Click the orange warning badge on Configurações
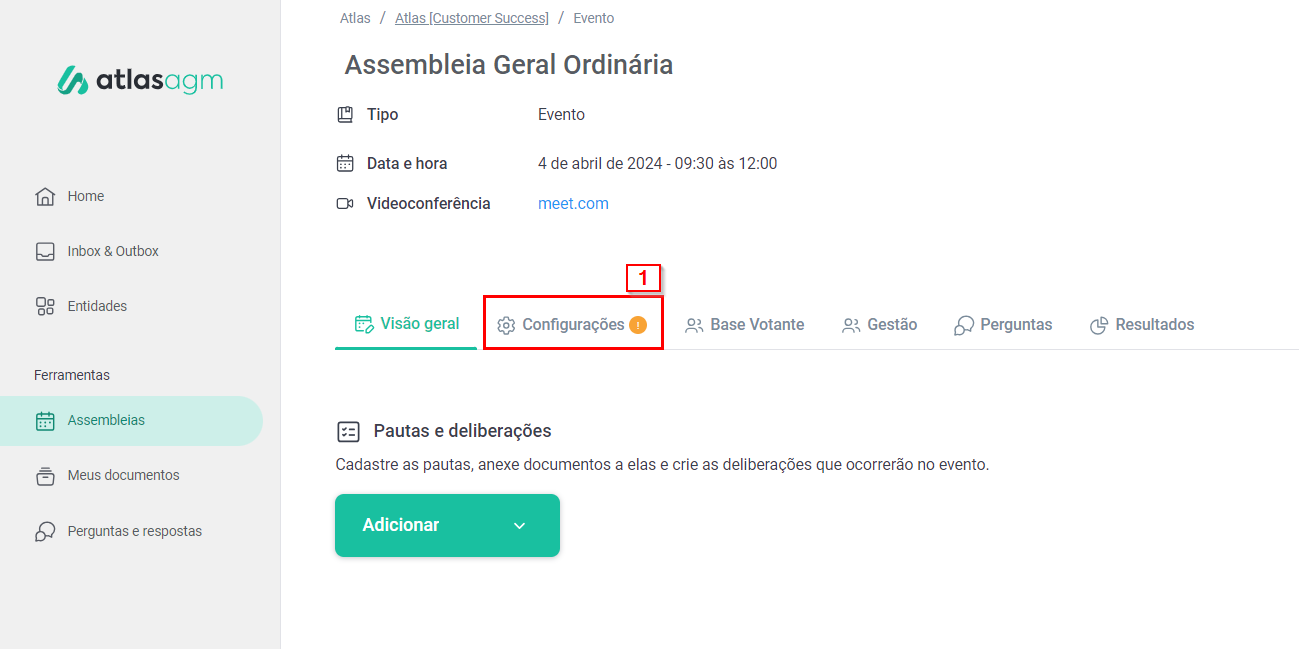 (x=638, y=325)
